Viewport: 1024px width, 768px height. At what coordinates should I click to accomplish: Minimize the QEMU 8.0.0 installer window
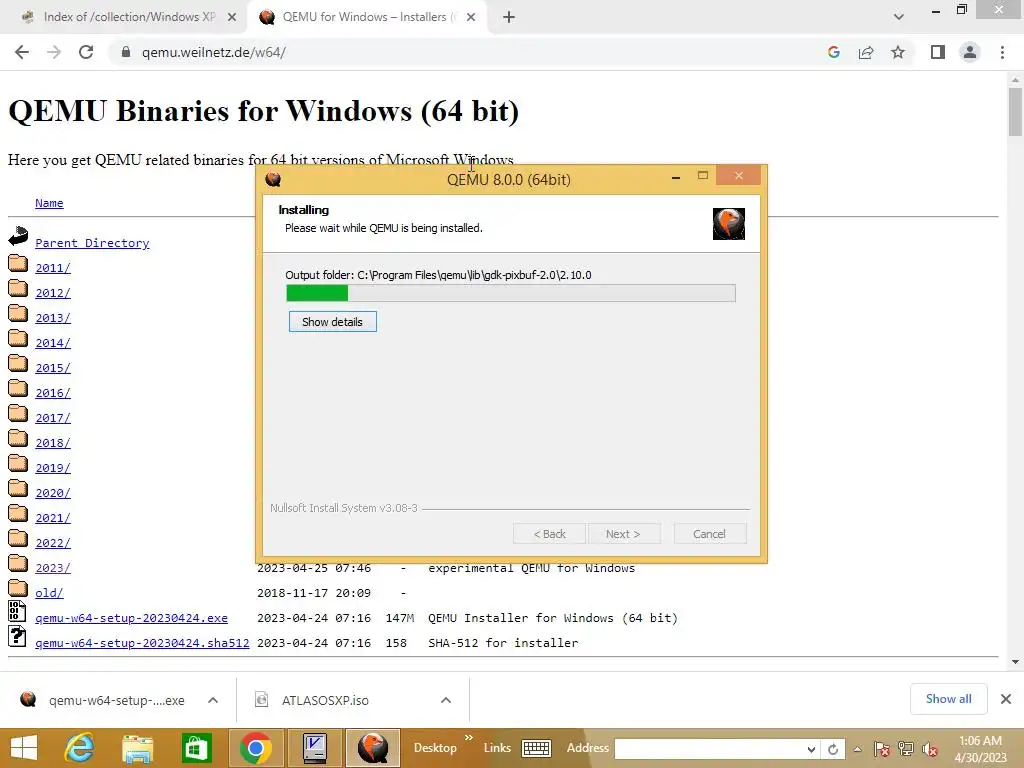(676, 176)
